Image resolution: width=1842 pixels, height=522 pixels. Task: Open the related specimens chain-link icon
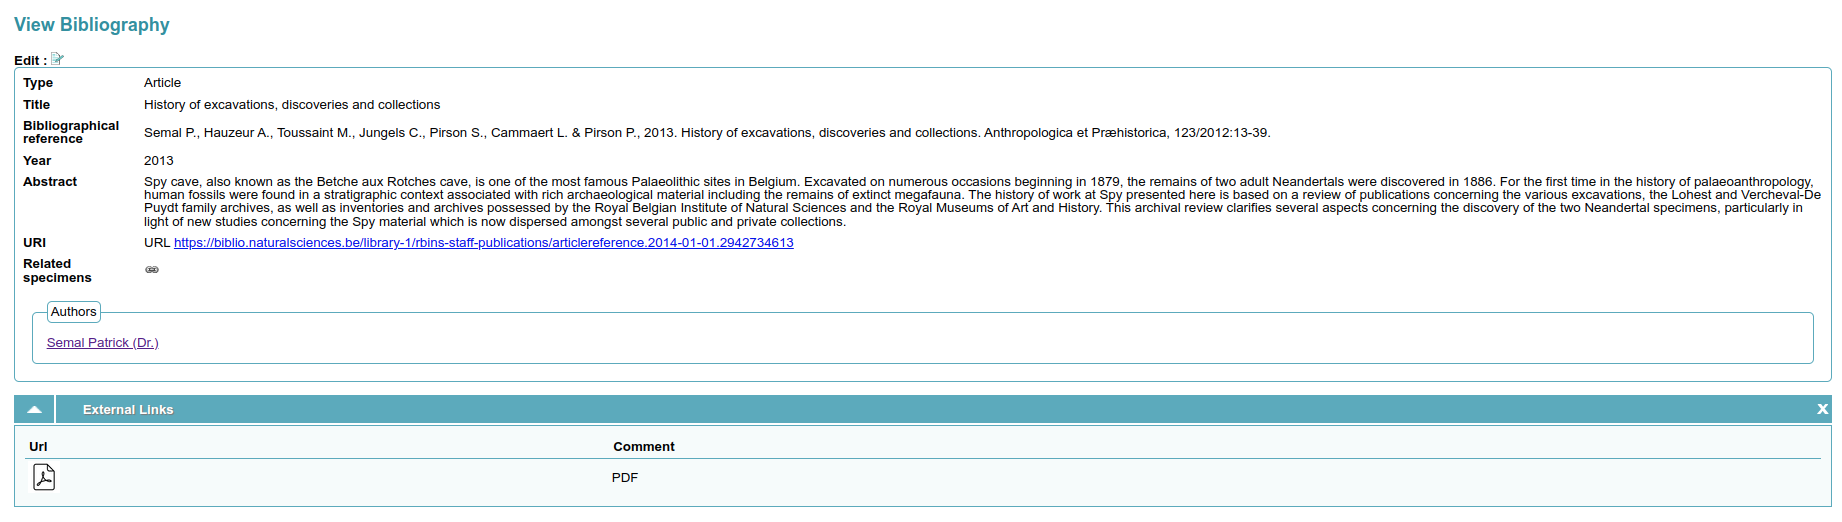tap(152, 270)
